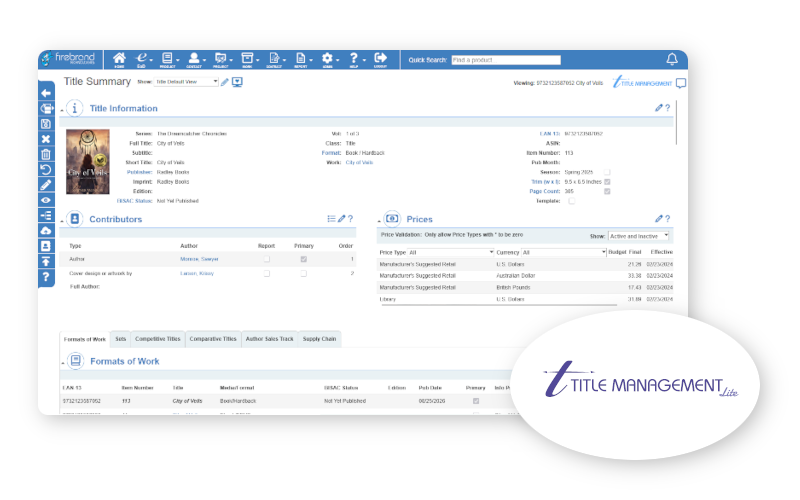The width and height of the screenshot is (800, 500).
Task: Click the save disk icon in sidebar
Action: pyautogui.click(x=46, y=124)
